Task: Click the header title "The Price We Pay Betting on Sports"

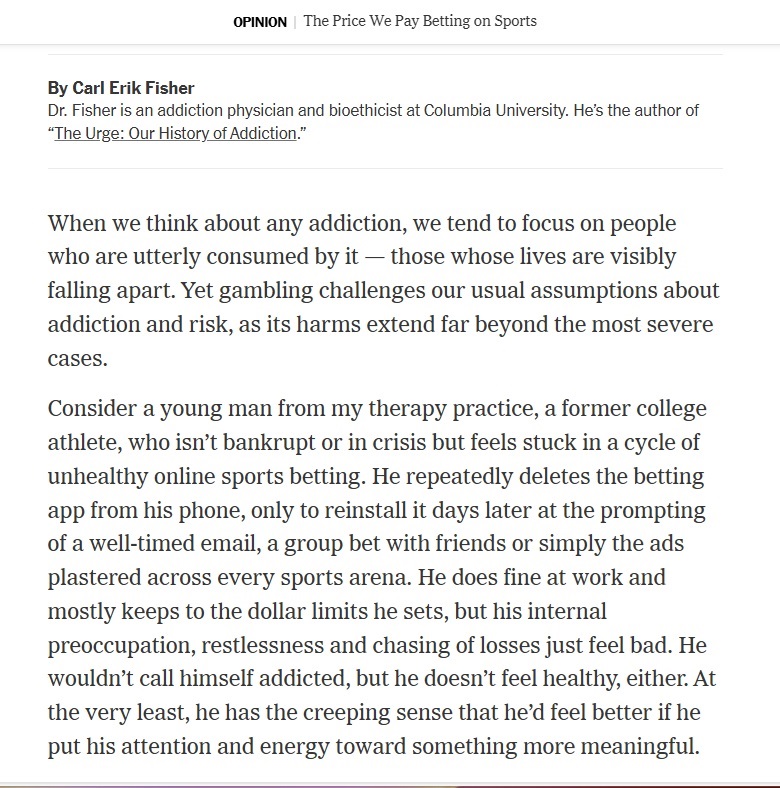Action: pos(420,21)
